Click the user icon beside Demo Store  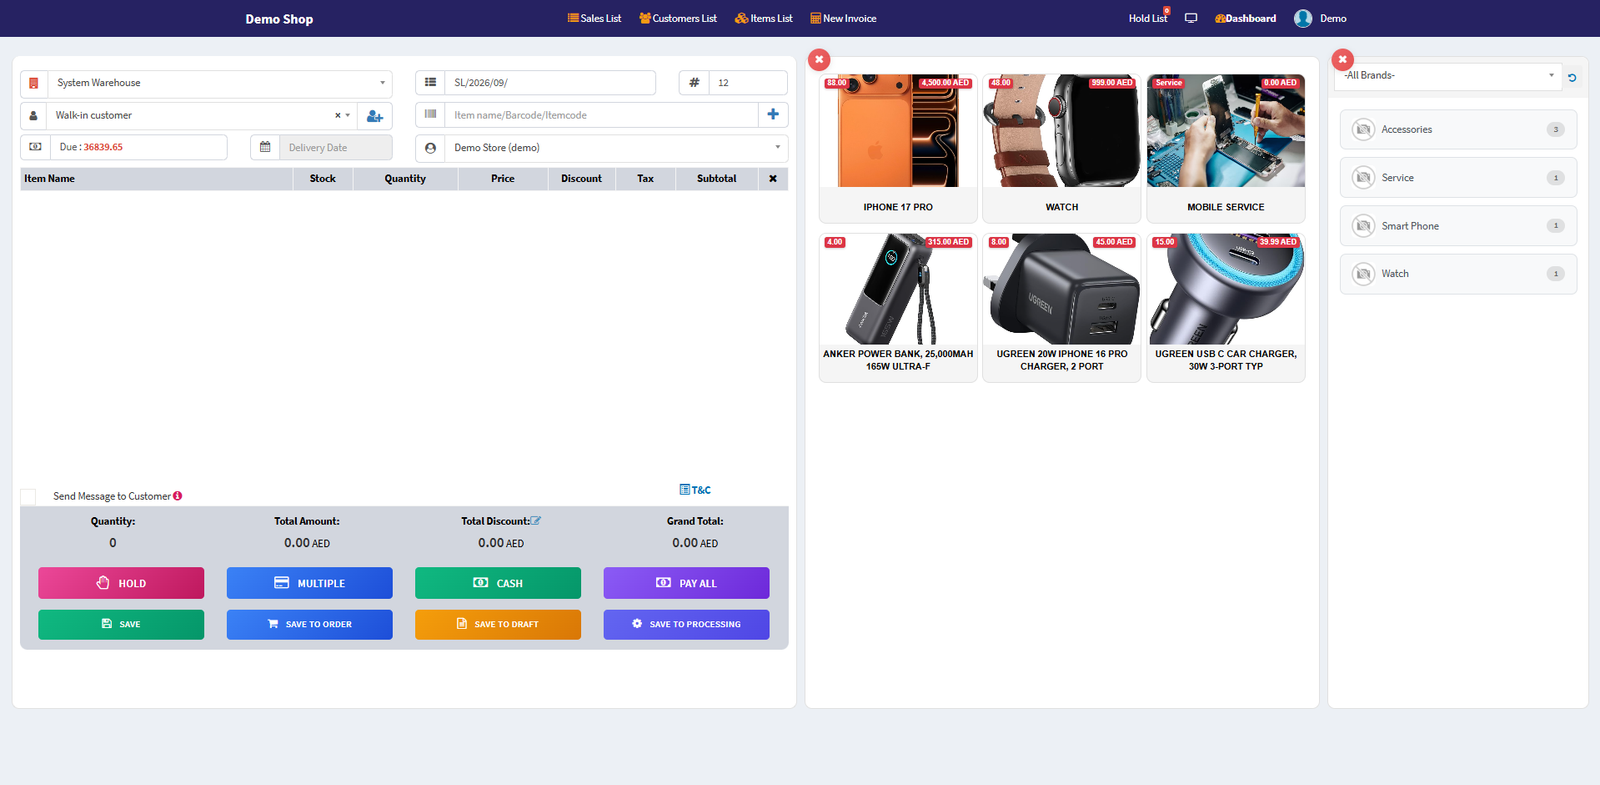pos(430,148)
